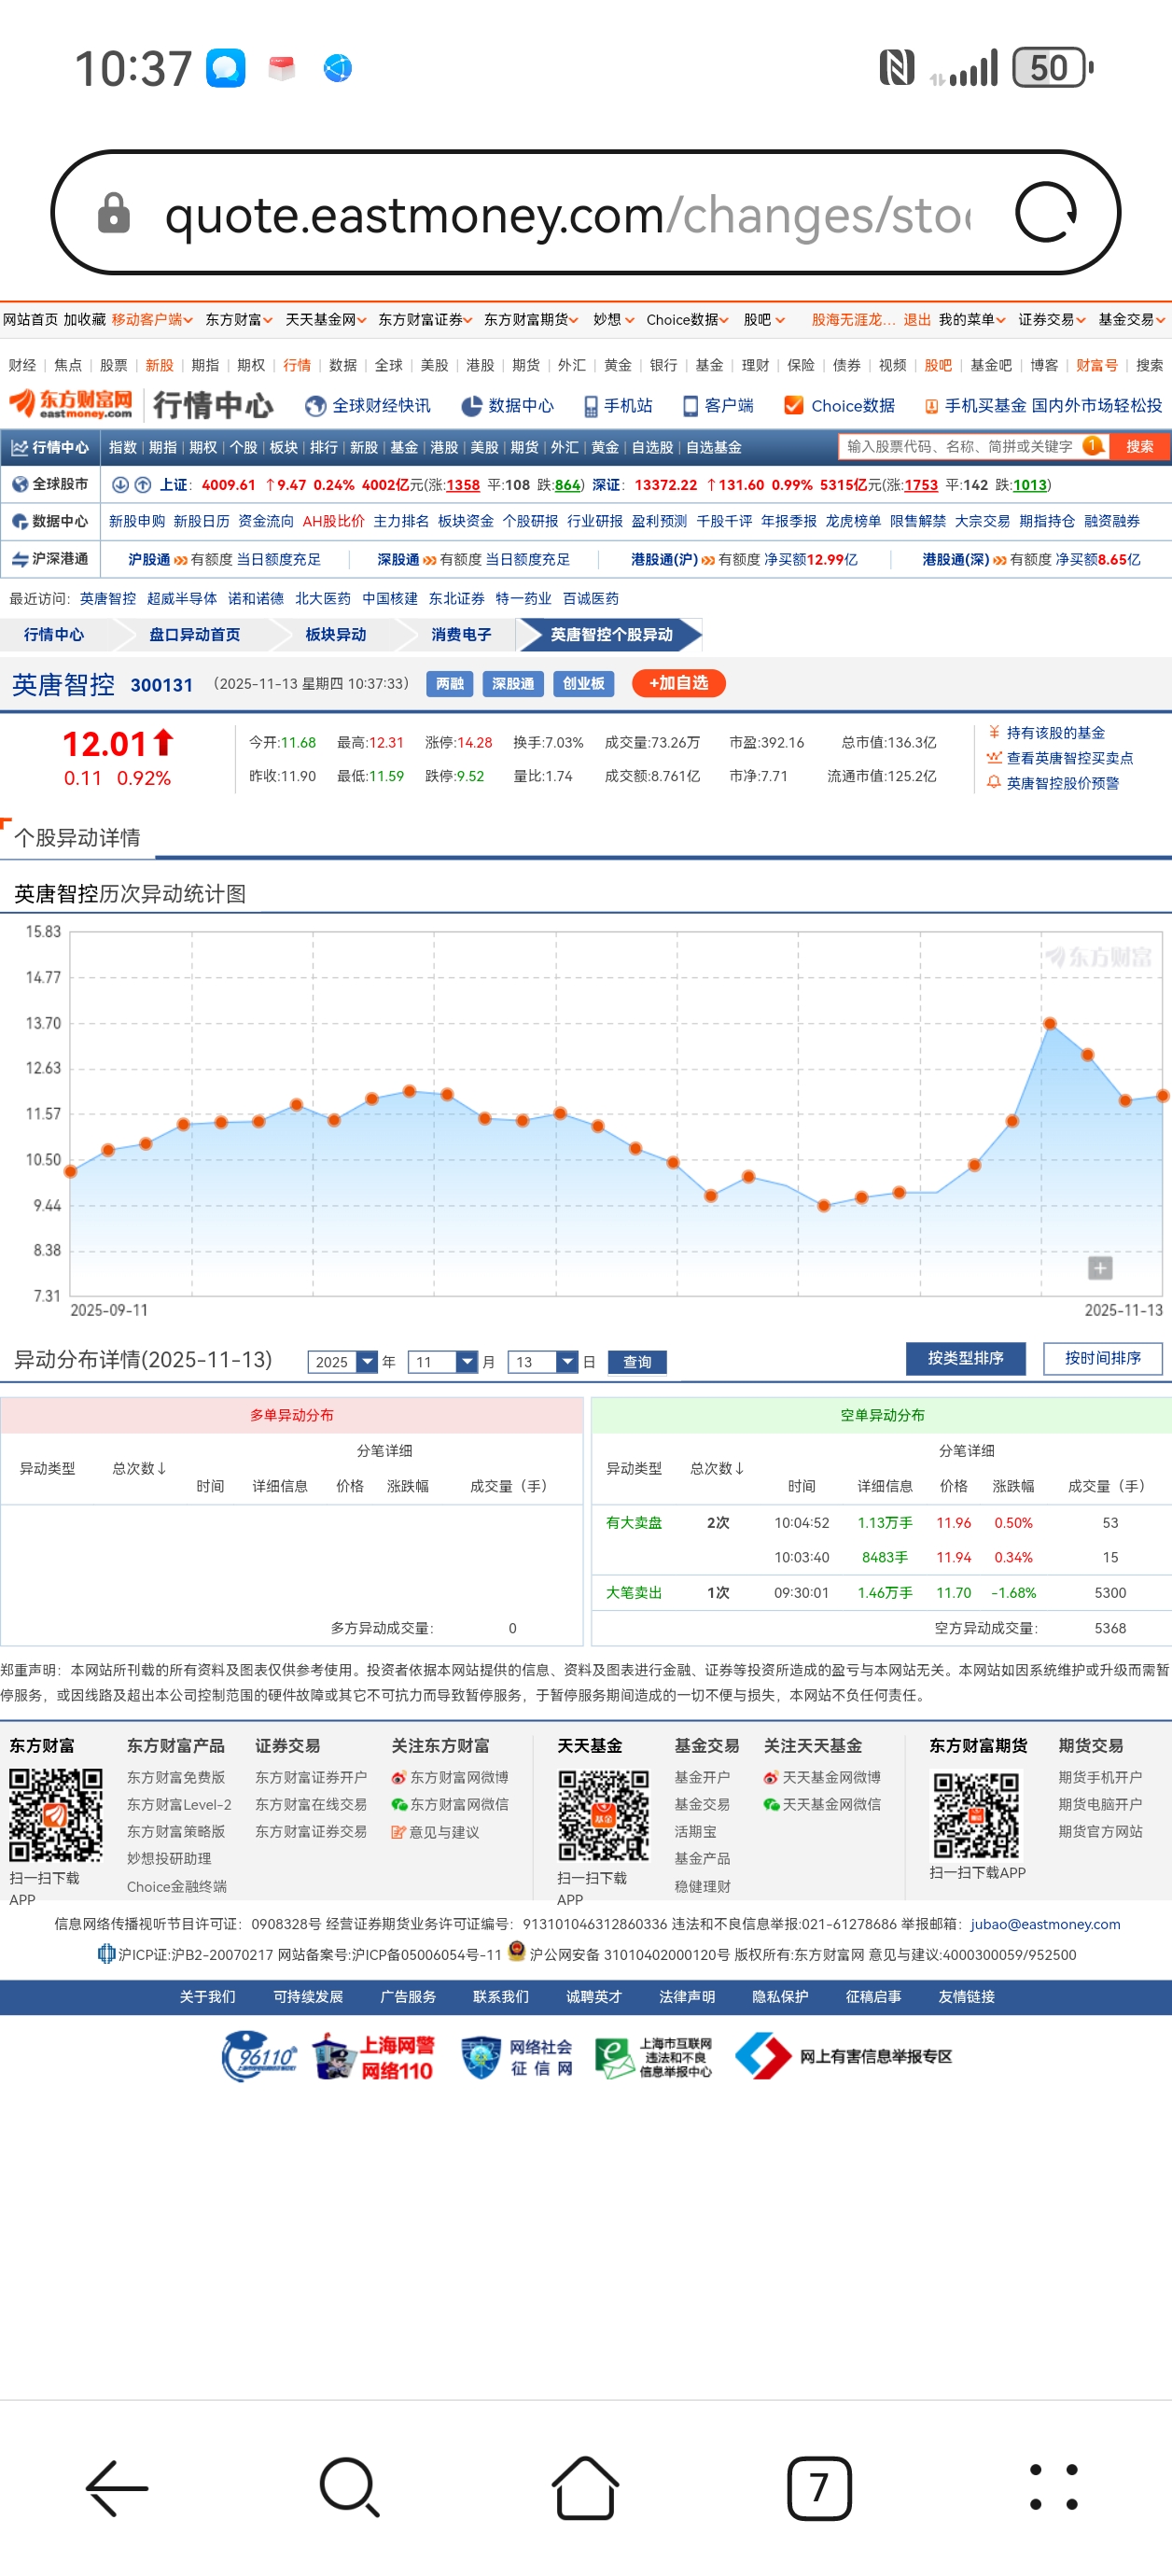Image resolution: width=1172 pixels, height=2576 pixels.
Task: Open the month 11 dropdown
Action: [442, 1361]
